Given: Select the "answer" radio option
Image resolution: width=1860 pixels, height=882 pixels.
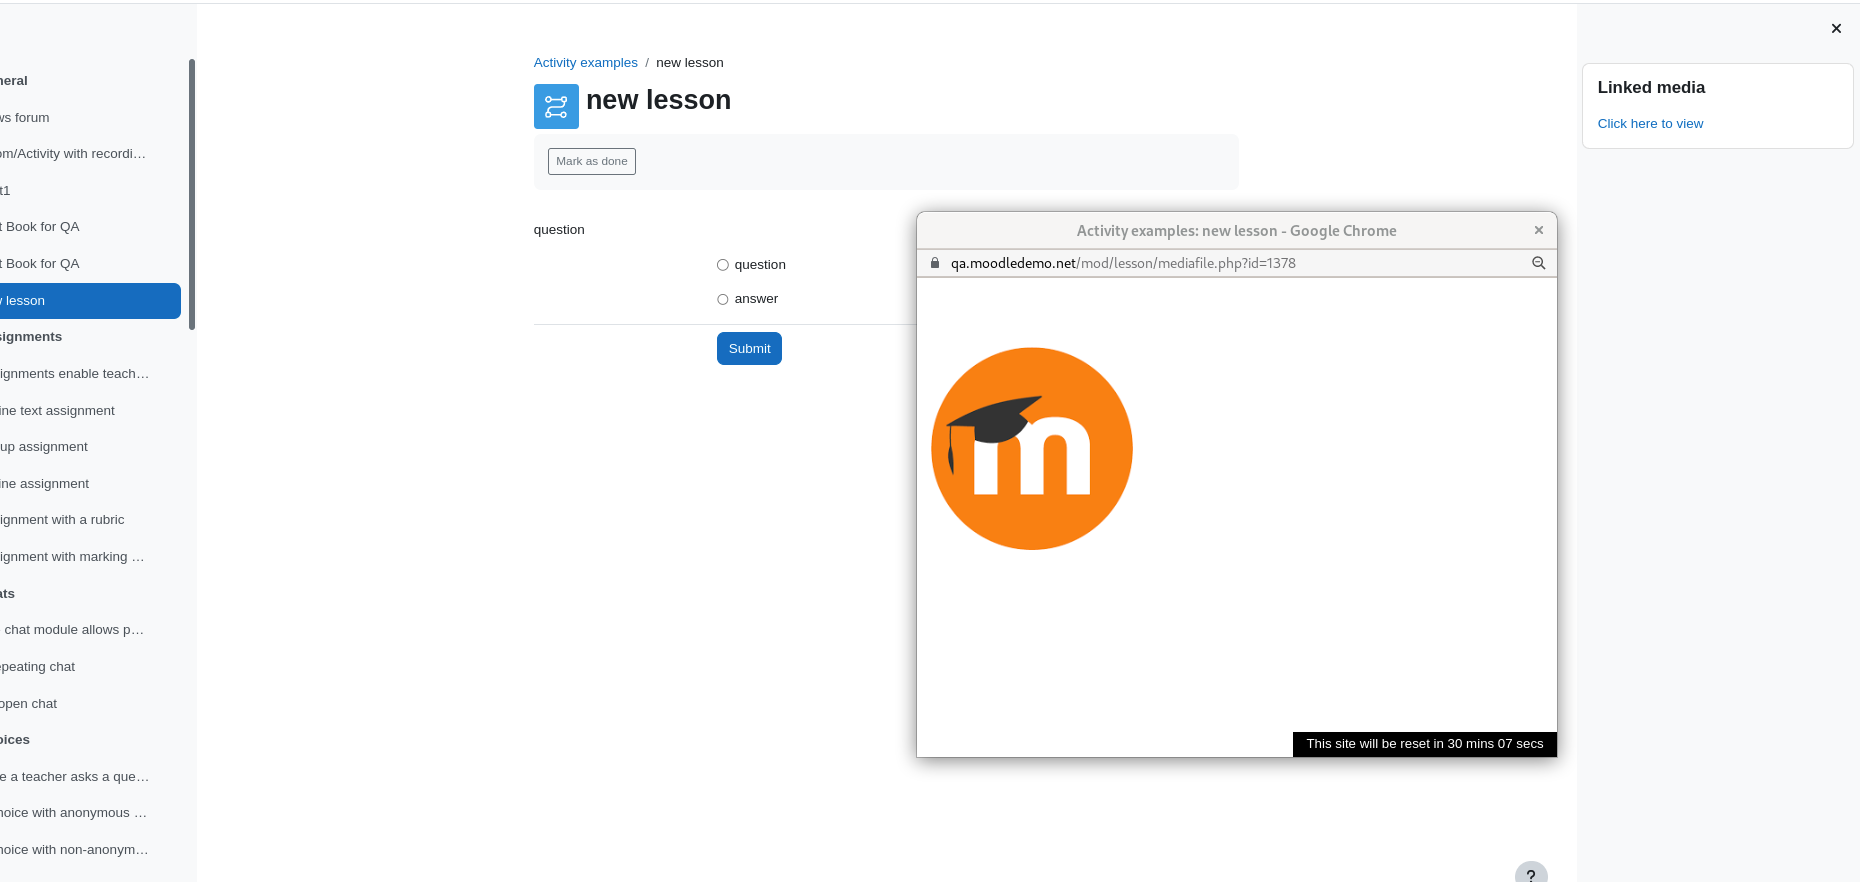Looking at the screenshot, I should [x=723, y=299].
